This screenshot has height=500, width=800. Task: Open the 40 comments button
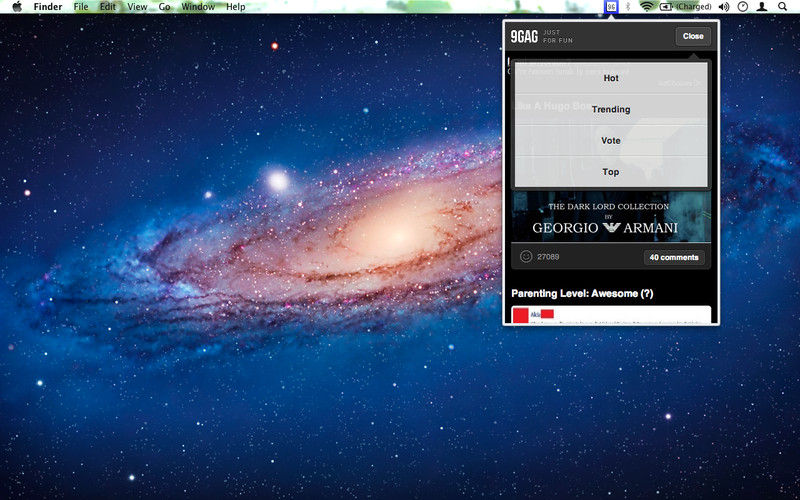[673, 257]
